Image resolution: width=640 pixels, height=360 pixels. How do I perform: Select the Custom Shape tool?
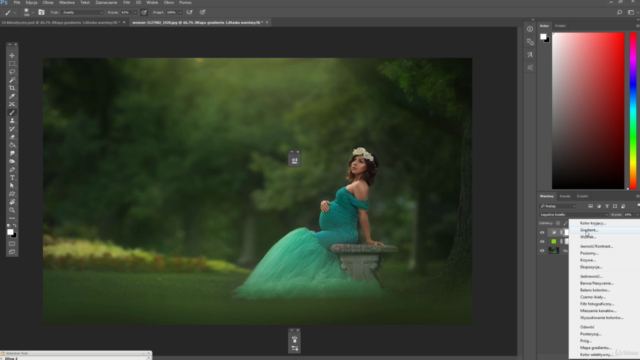point(12,194)
